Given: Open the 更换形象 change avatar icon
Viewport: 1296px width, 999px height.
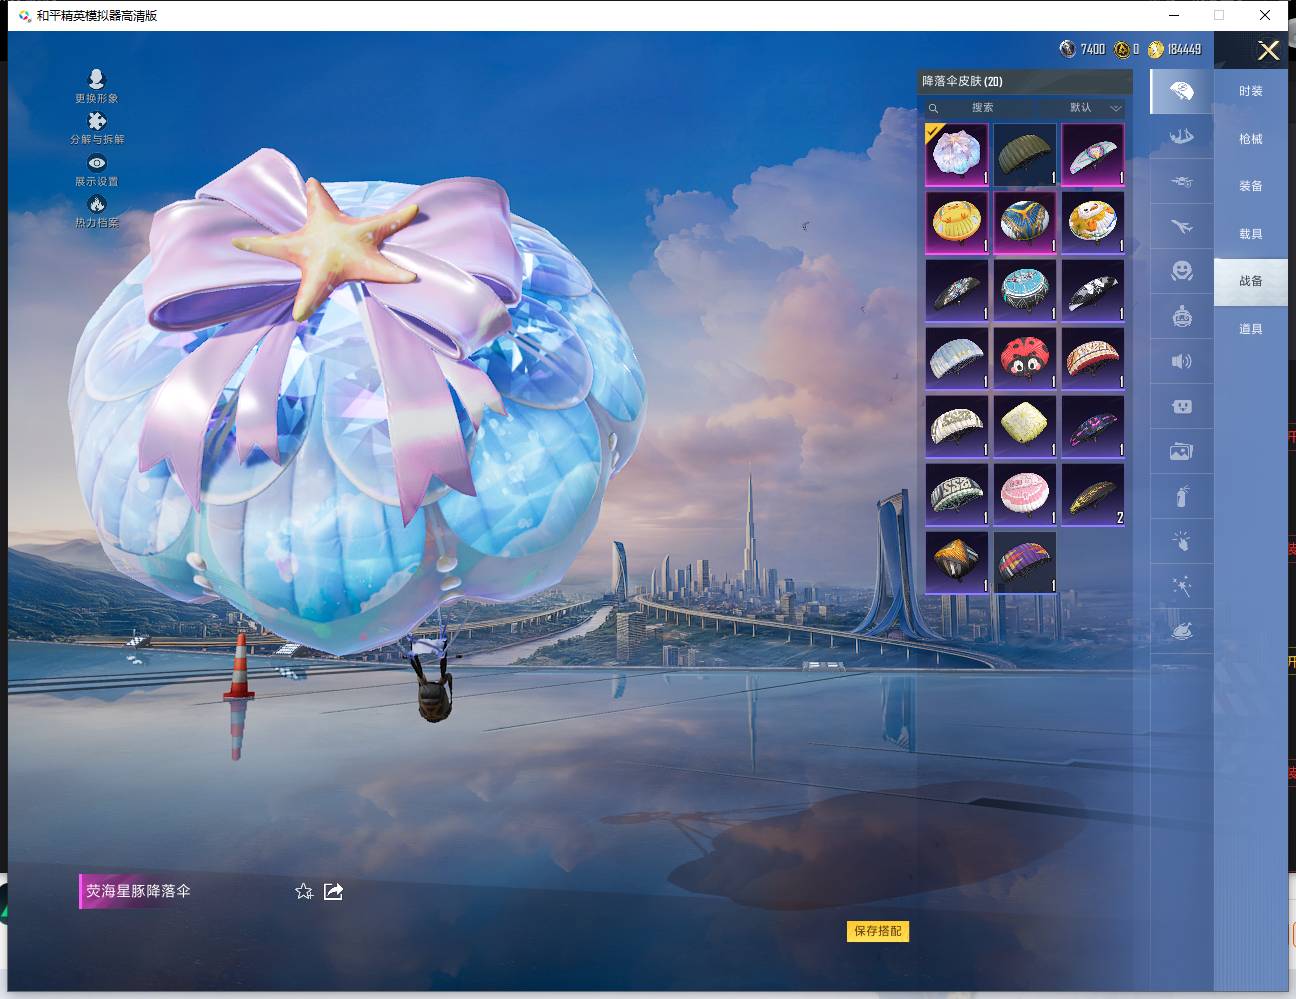Looking at the screenshot, I should pyautogui.click(x=96, y=81).
